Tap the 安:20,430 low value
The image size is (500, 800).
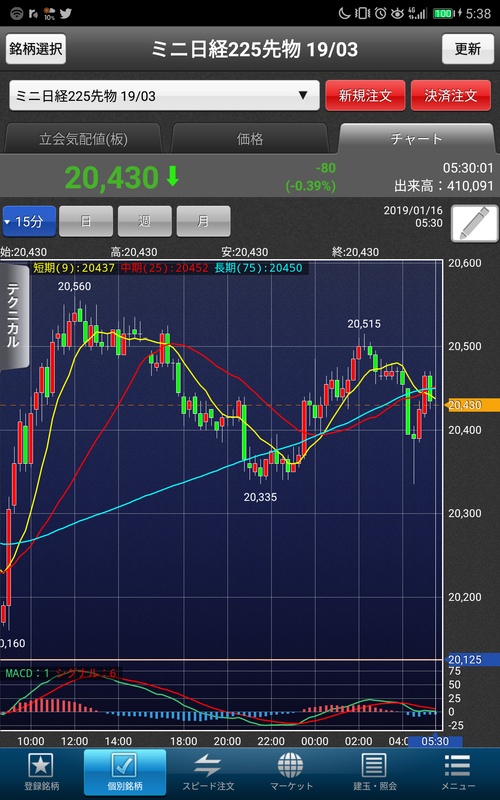coord(245,252)
